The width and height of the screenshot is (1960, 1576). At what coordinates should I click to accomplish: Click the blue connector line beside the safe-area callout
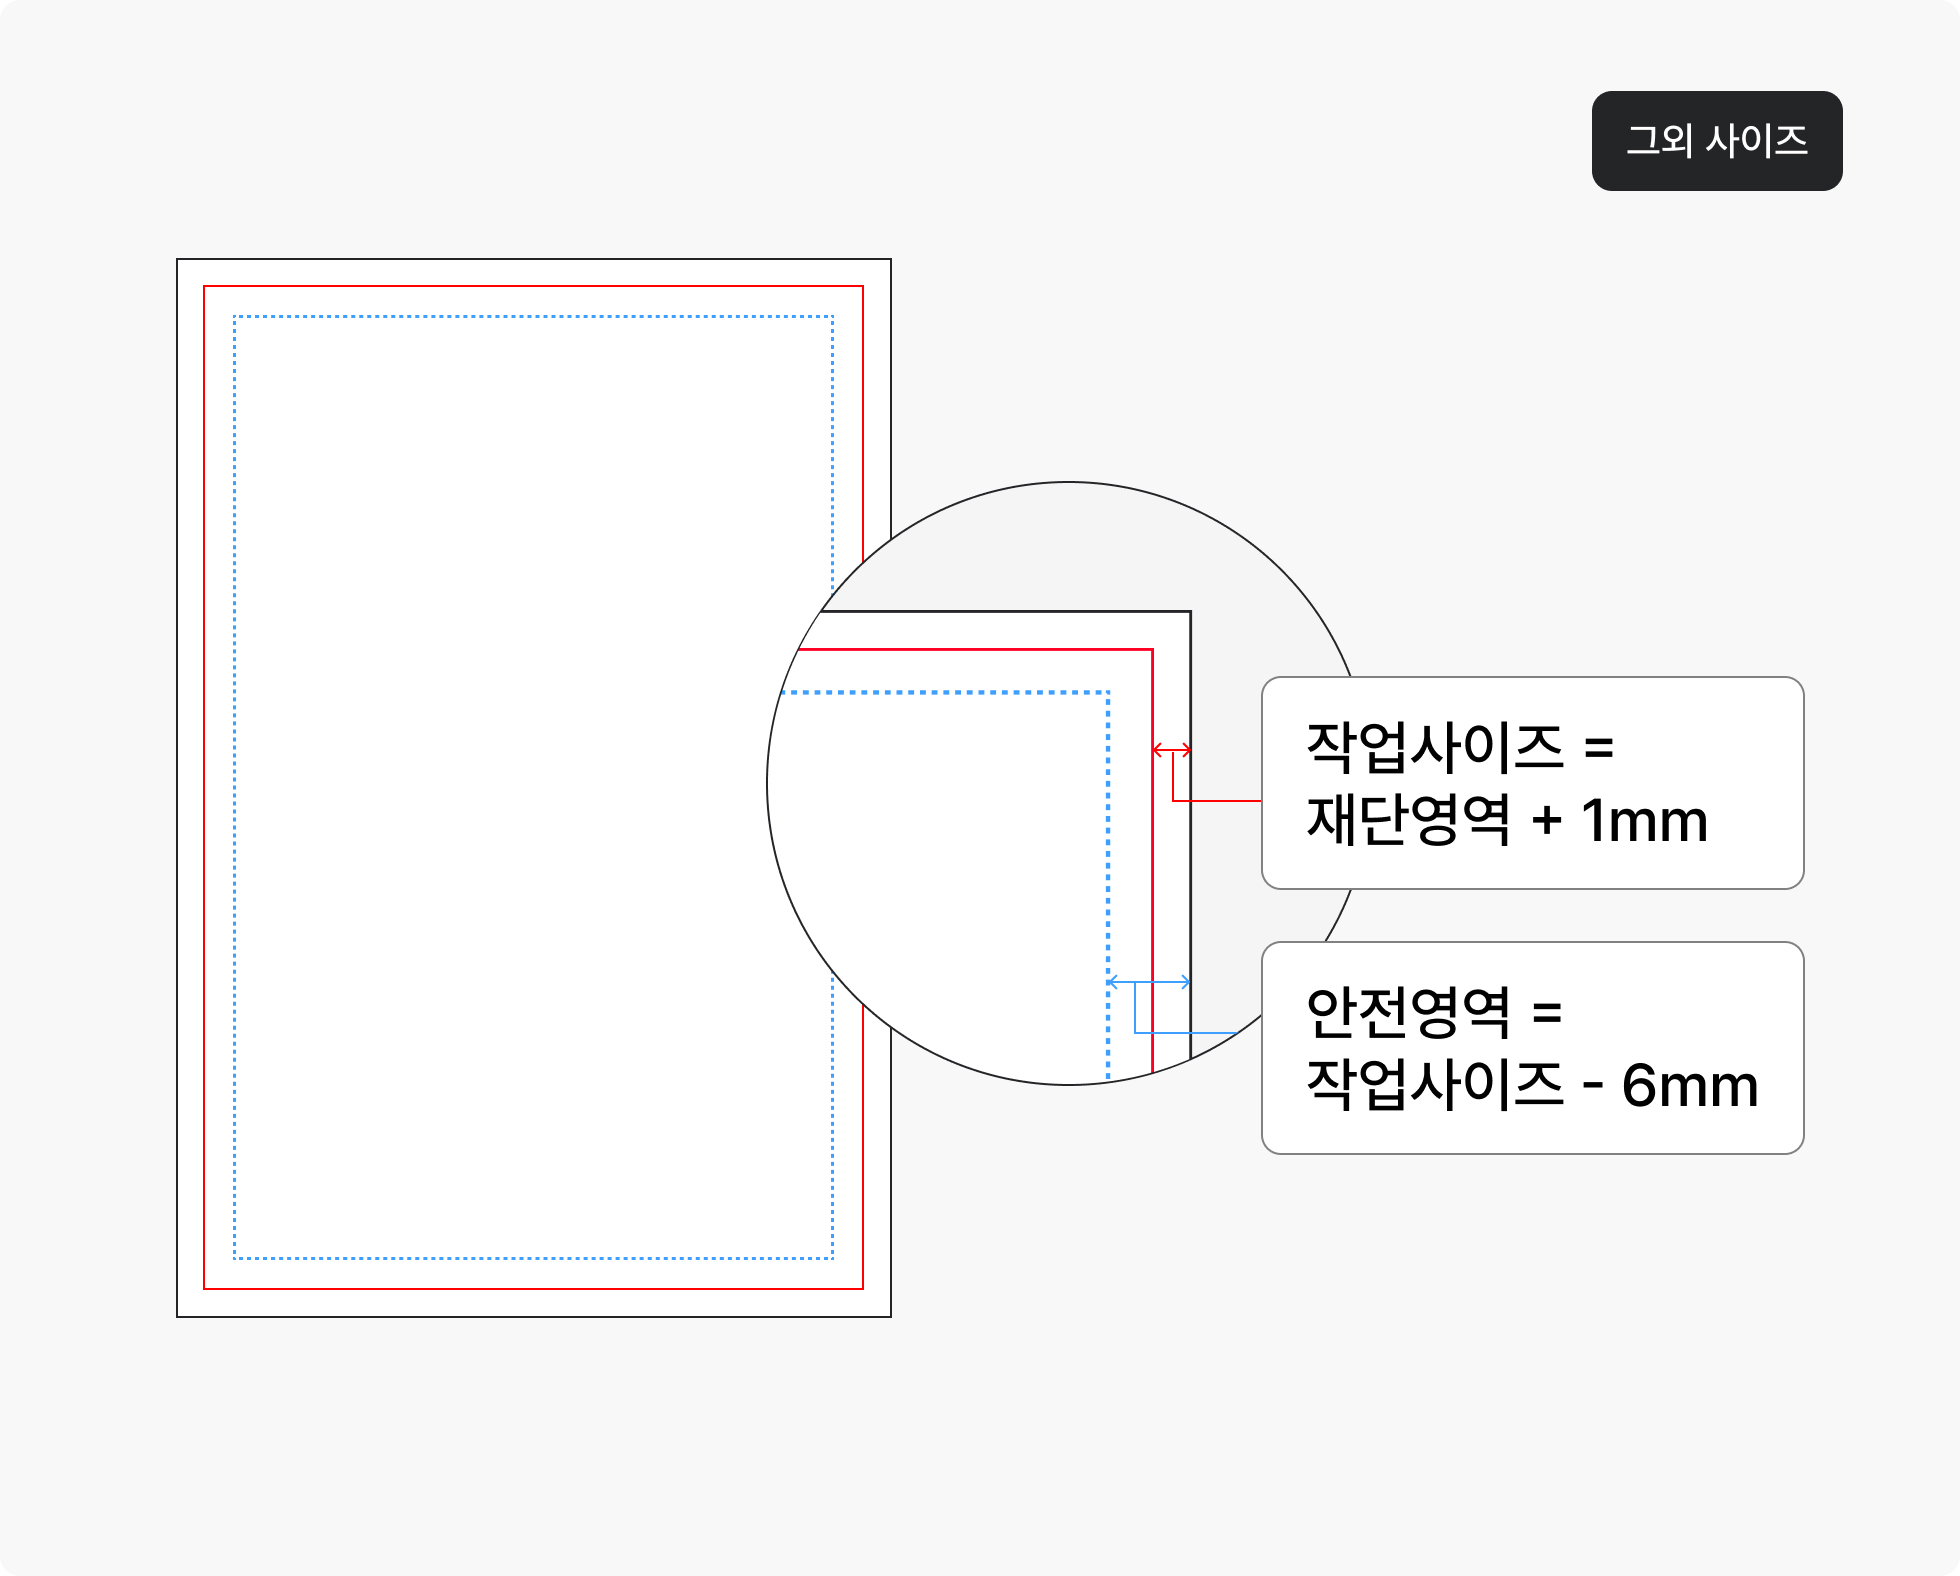click(x=1186, y=1032)
